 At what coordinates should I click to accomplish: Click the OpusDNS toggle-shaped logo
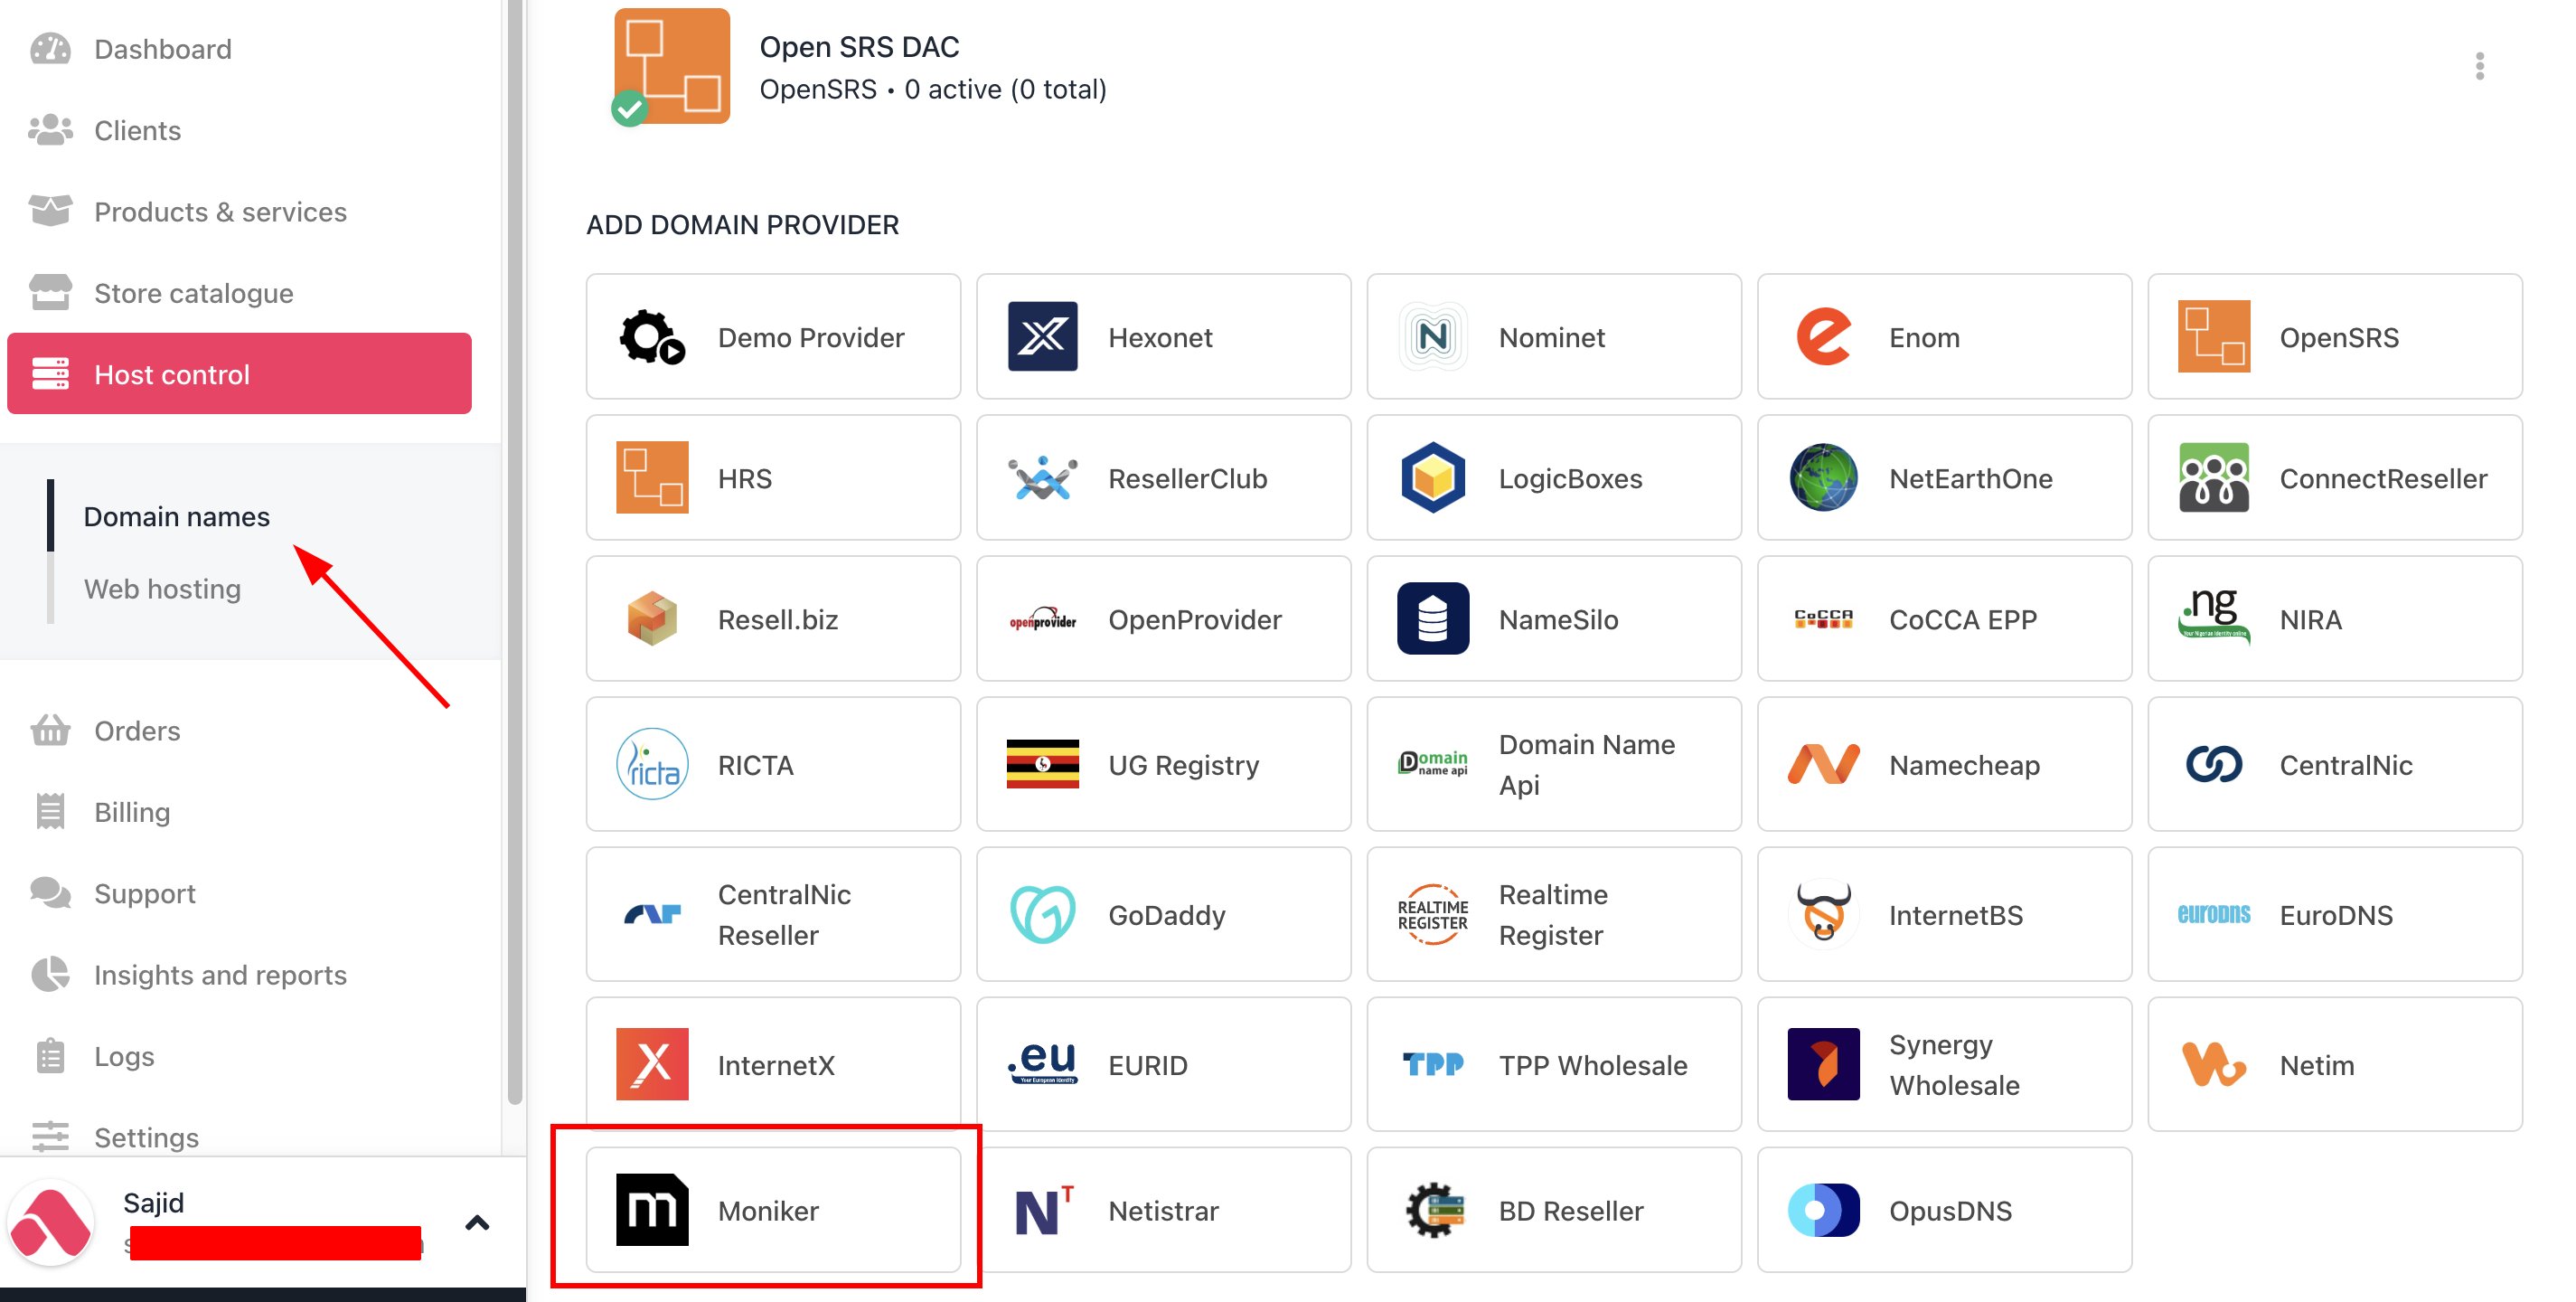click(1823, 1210)
